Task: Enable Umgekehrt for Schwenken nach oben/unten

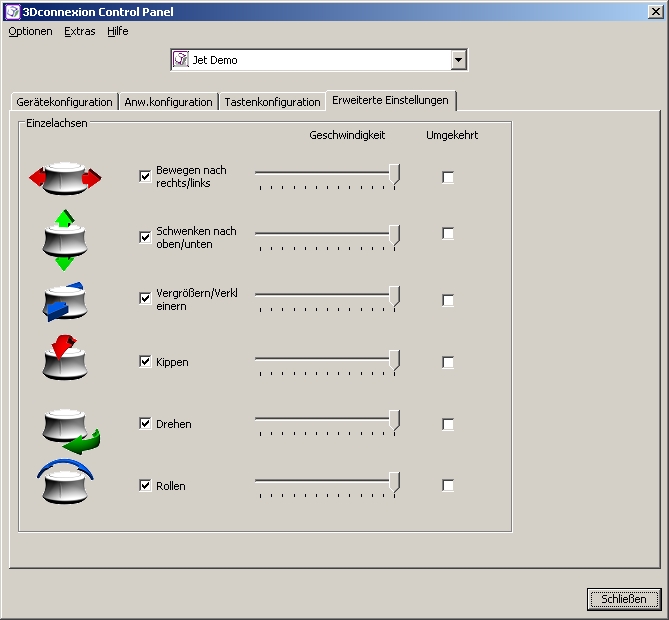Action: click(x=448, y=233)
